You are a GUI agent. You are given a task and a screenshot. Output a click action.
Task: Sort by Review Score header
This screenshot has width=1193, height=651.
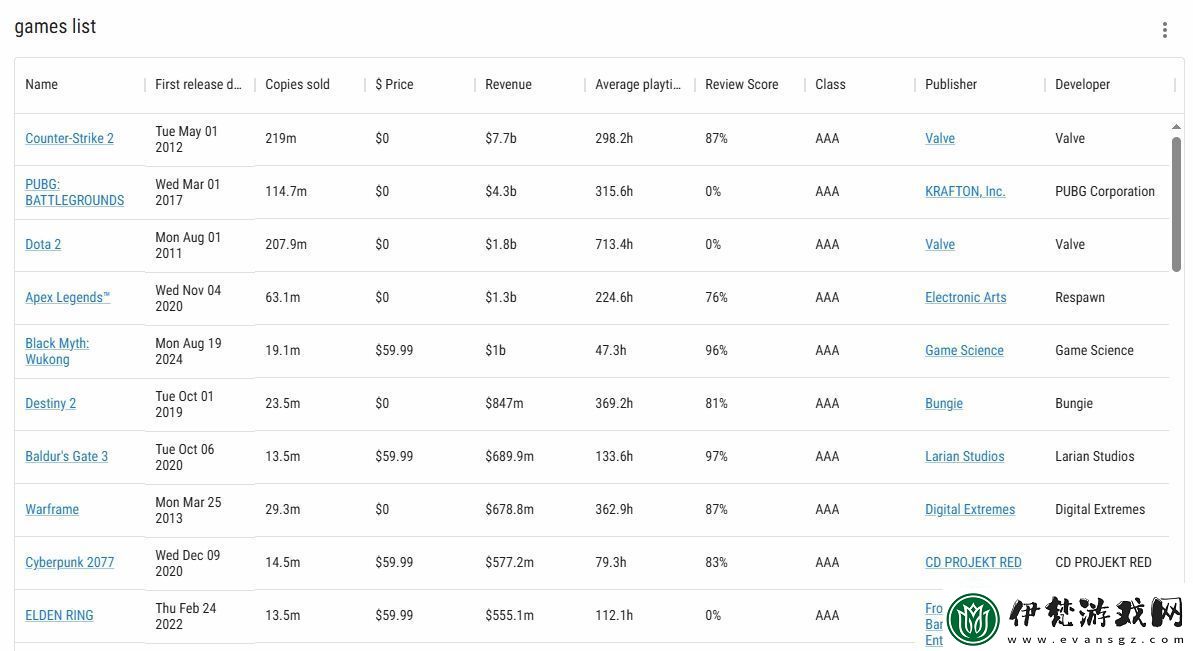742,84
